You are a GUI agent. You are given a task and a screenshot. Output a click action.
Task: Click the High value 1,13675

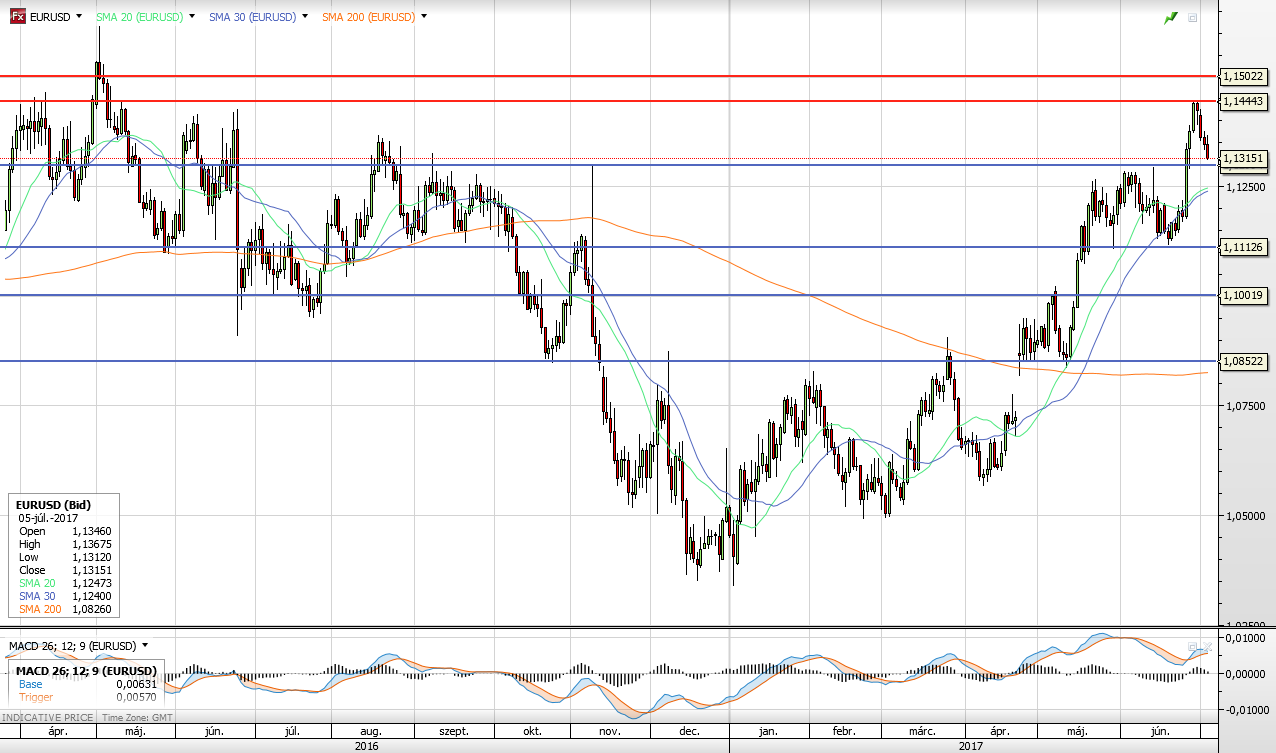click(91, 544)
